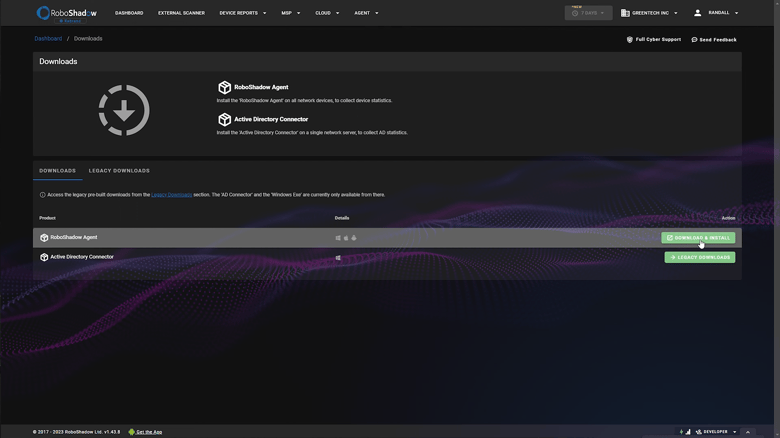Click Download & Install button
Viewport: 780px width, 438px height.
[x=698, y=238]
